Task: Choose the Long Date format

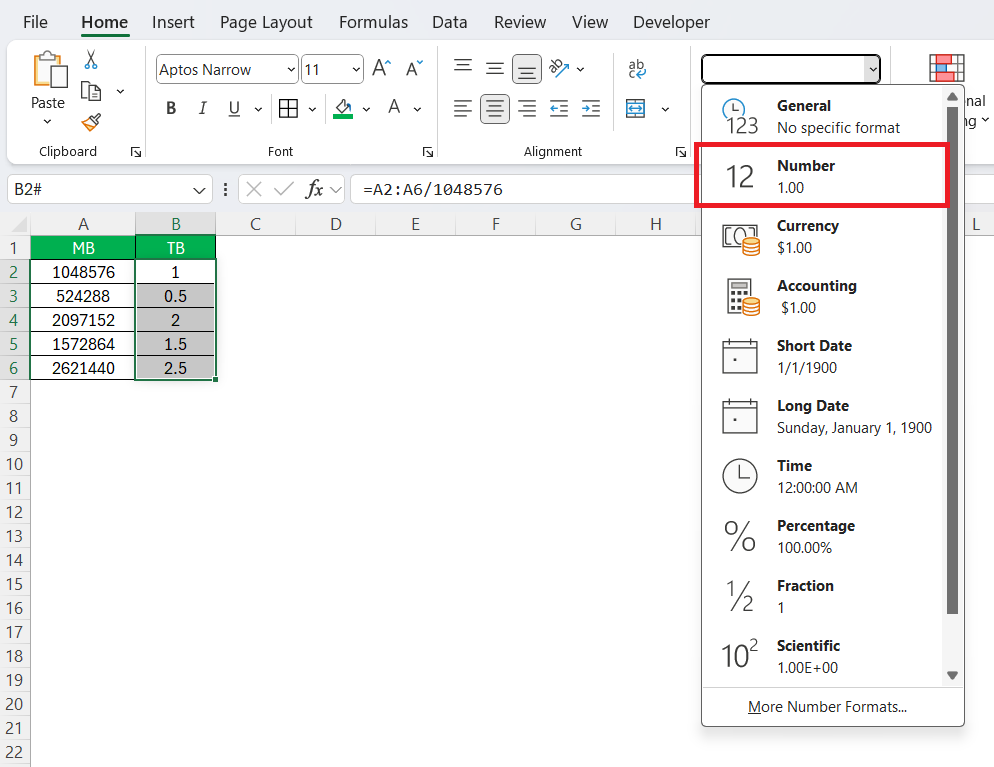Action: pos(823,416)
